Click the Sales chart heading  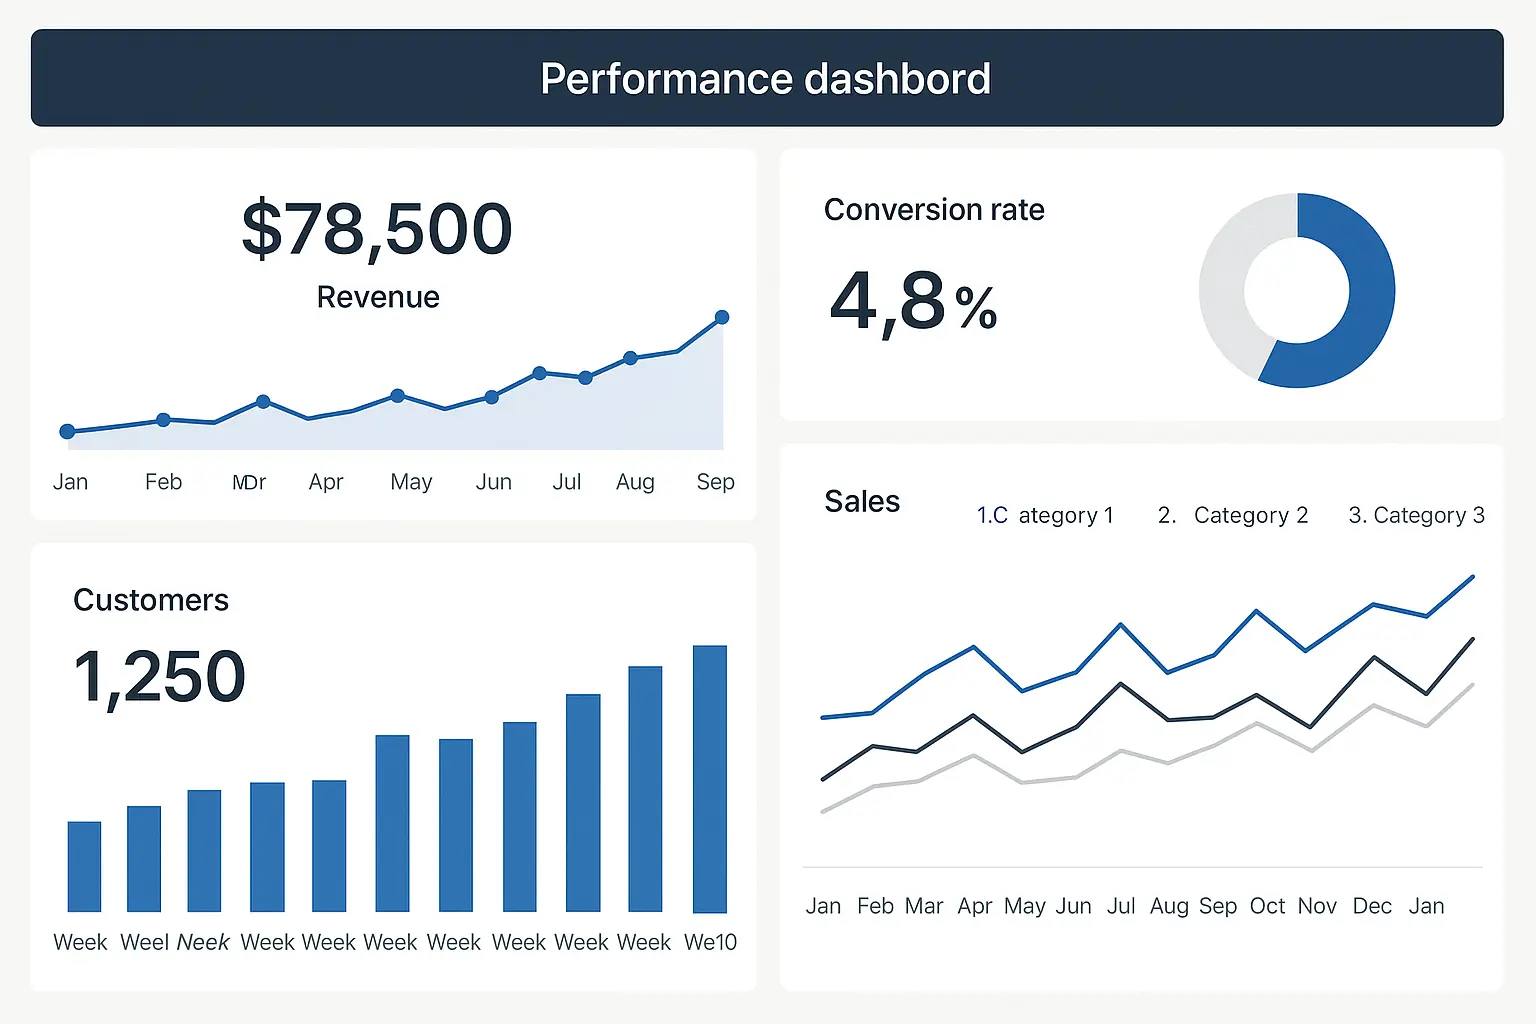pyautogui.click(x=862, y=501)
